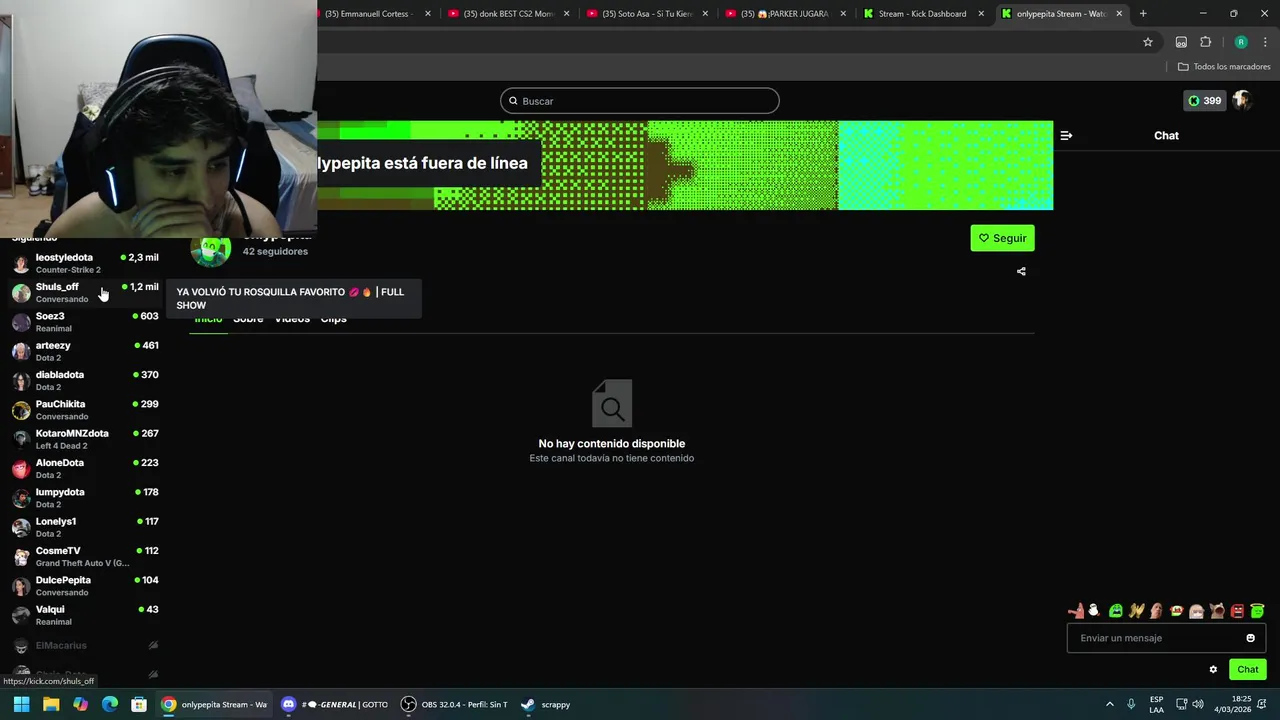Screen dimensions: 1280x720
Task: Insert the golden W emote
Action: point(1137,611)
